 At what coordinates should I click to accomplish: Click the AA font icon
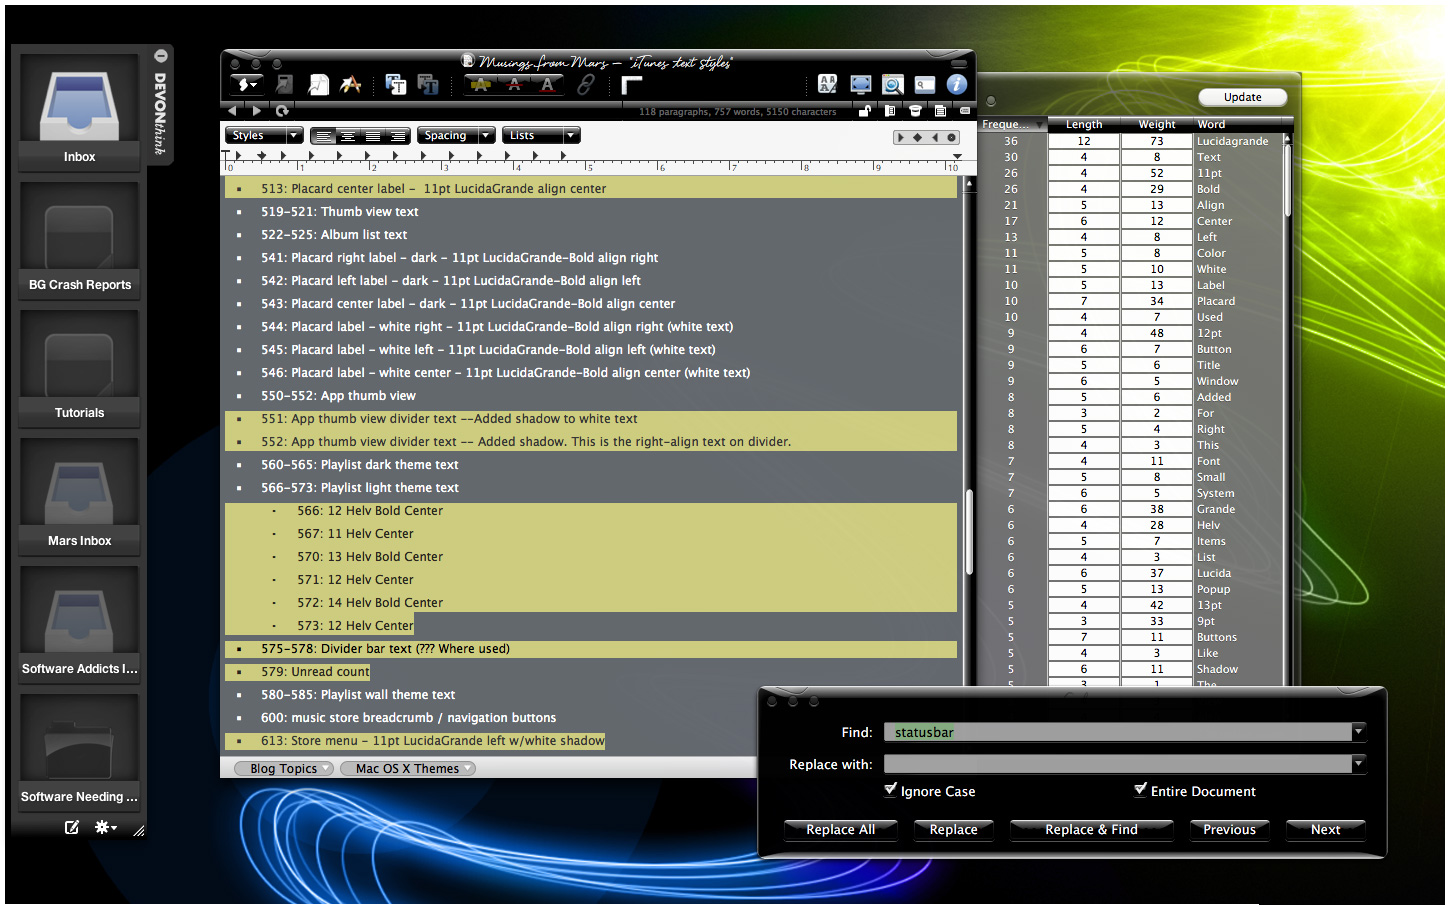(x=827, y=85)
